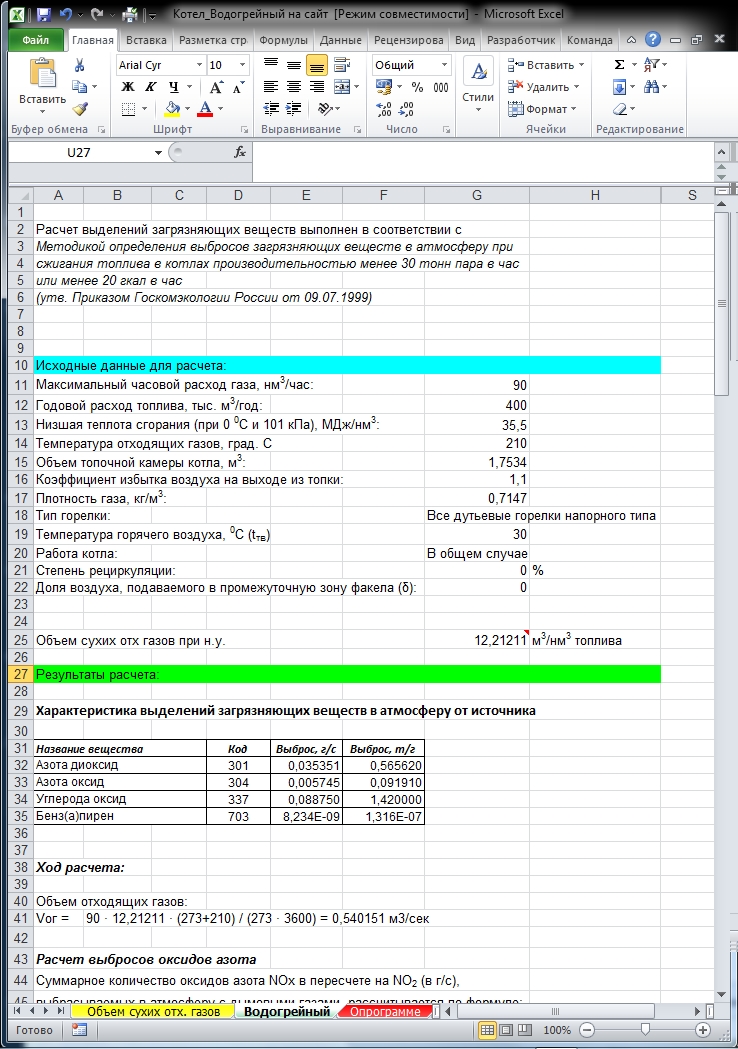The height and width of the screenshot is (1049, 738).
Task: Decrease decimal places
Action: [406, 108]
